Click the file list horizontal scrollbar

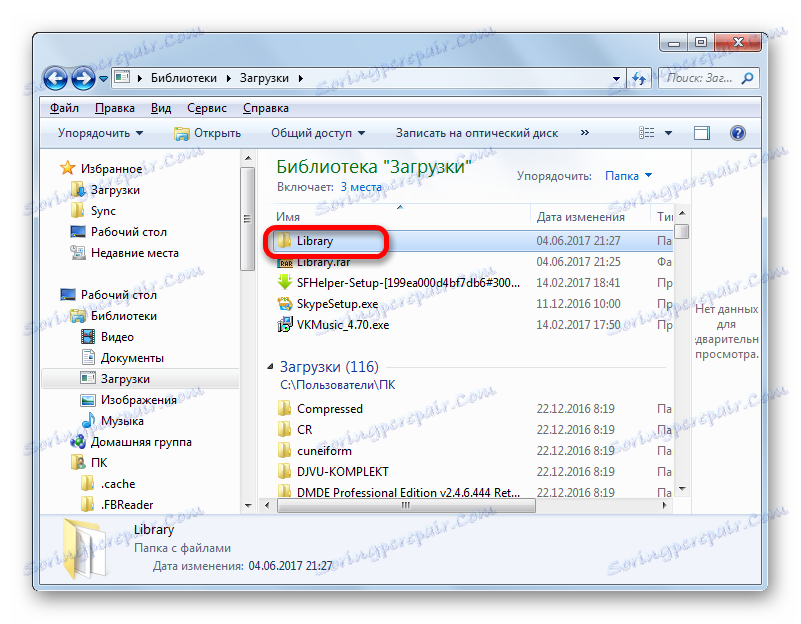tap(406, 506)
